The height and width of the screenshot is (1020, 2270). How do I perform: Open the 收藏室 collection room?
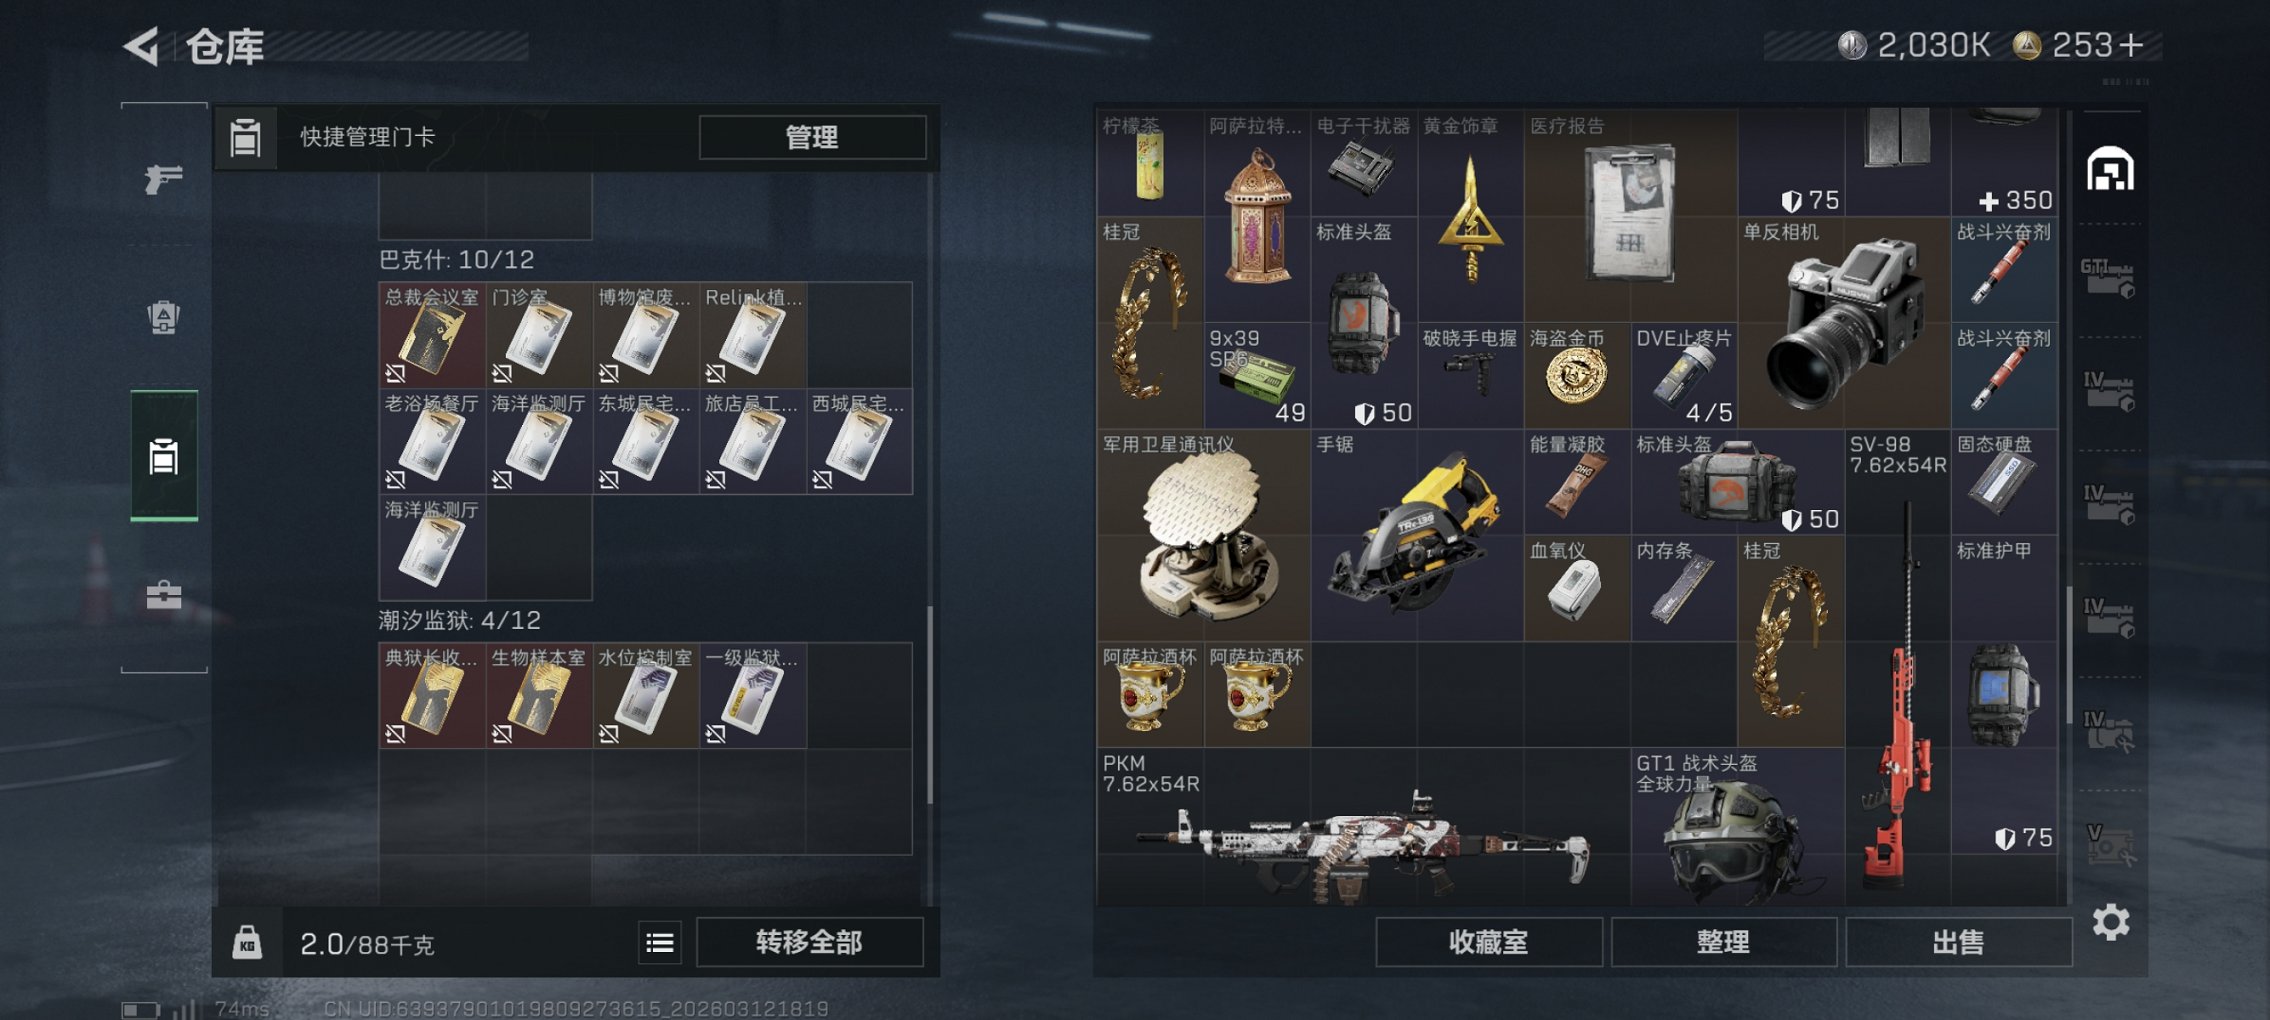tap(1489, 942)
